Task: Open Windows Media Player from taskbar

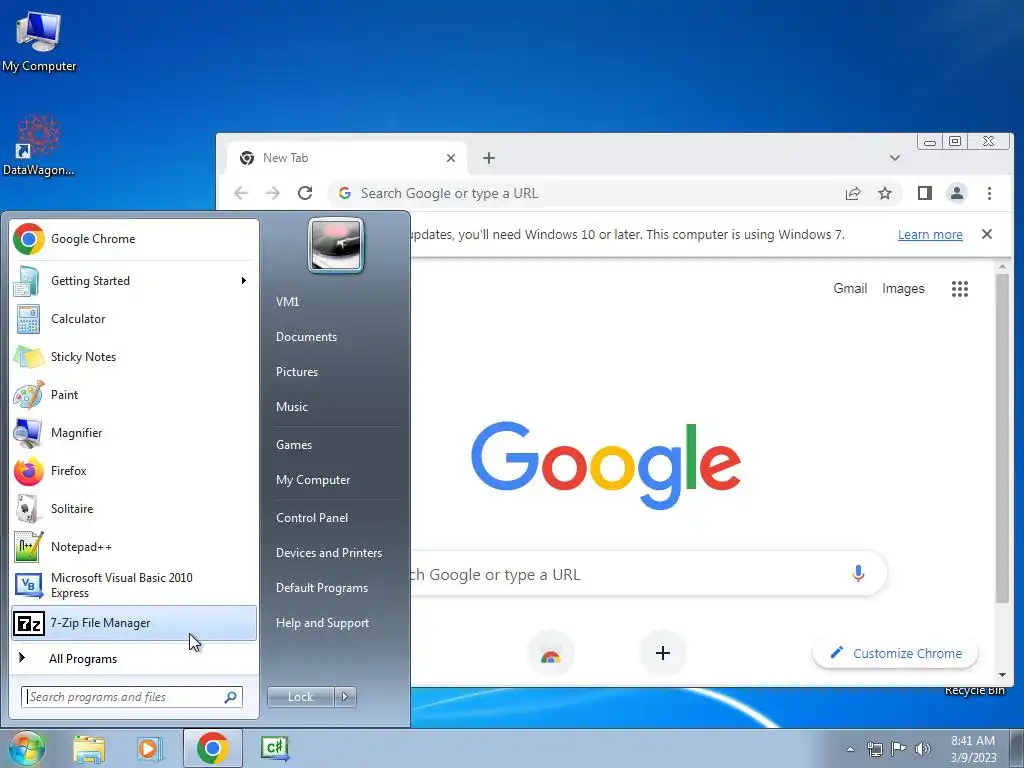Action: coord(150,748)
